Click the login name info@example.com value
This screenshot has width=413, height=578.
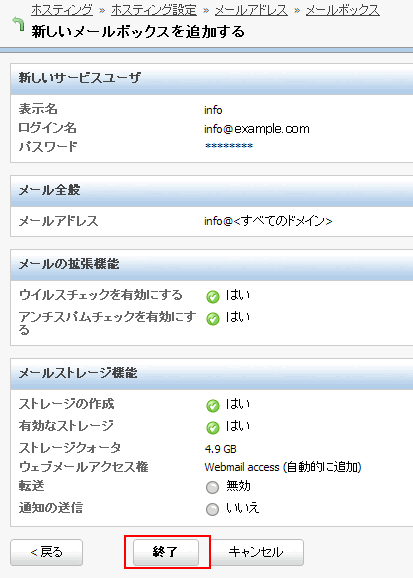coord(257,129)
